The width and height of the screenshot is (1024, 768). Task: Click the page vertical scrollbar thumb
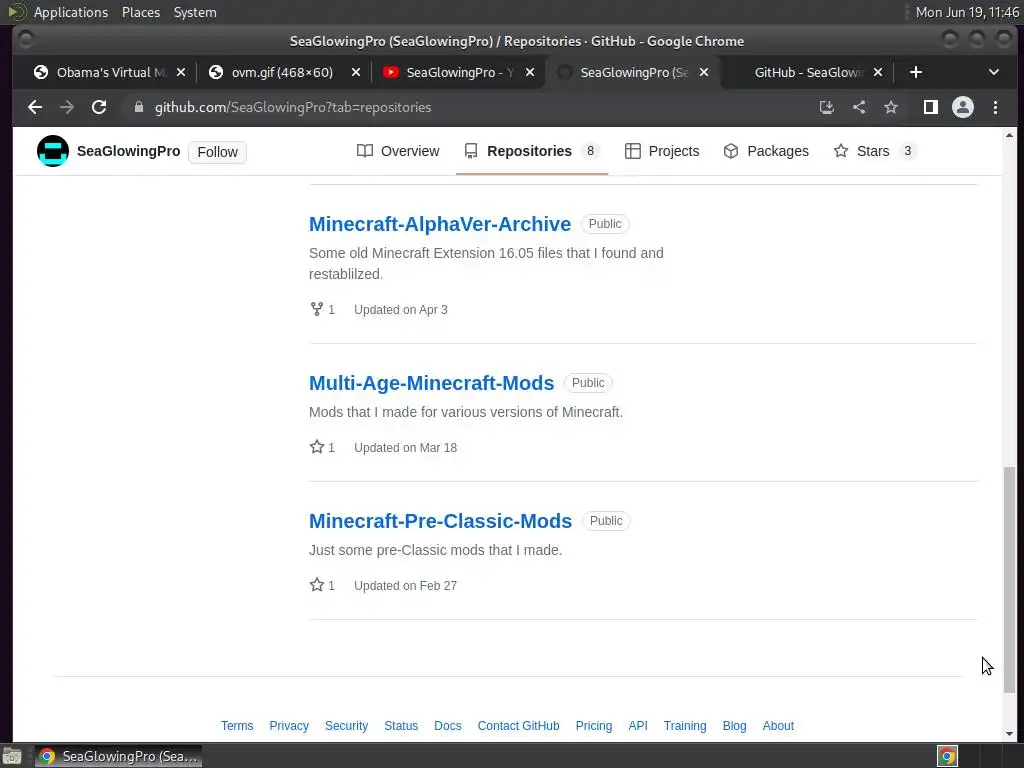point(1010,579)
